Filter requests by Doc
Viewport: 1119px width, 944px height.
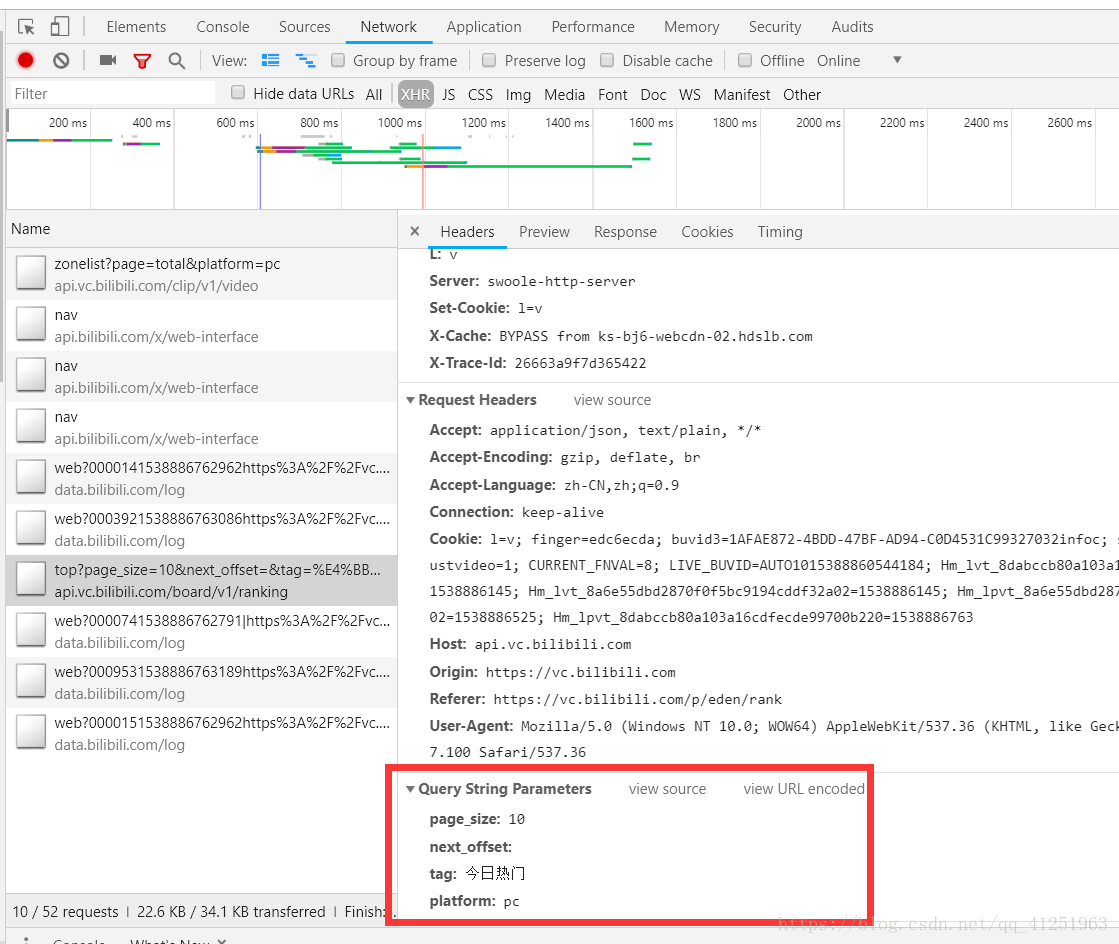tap(653, 94)
